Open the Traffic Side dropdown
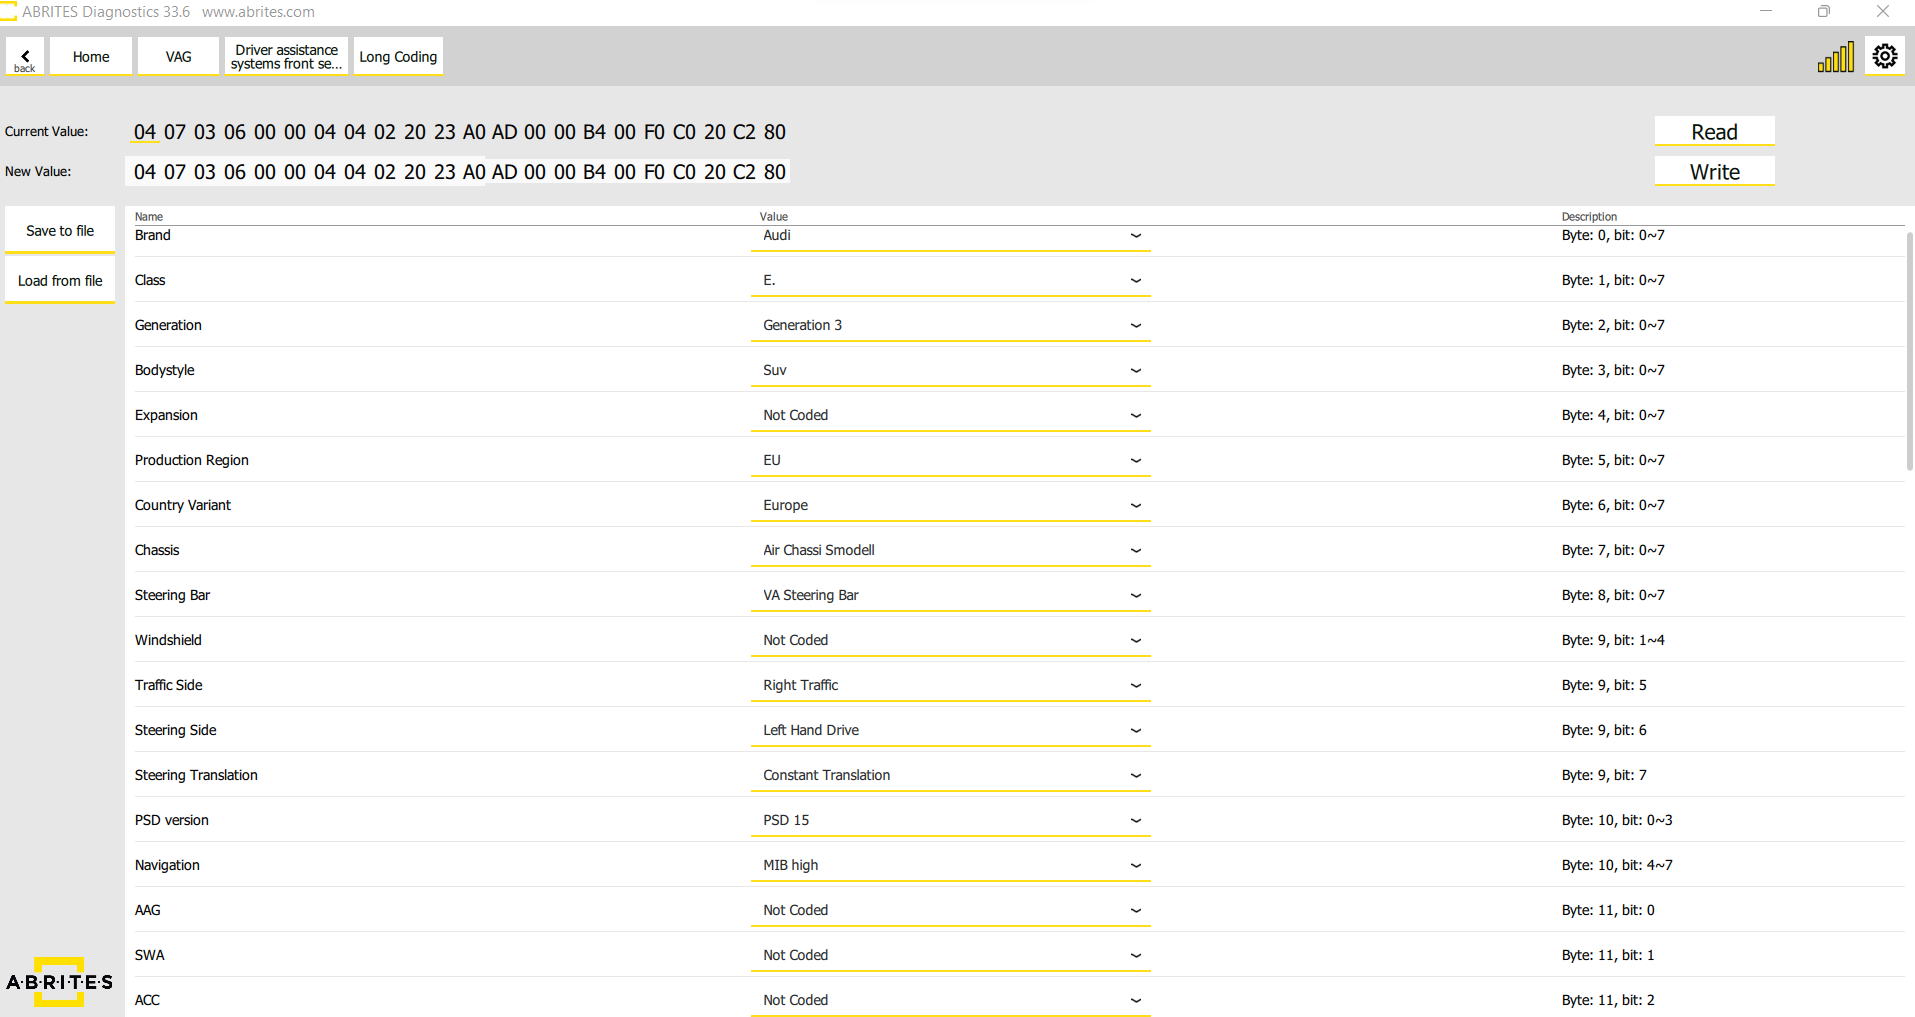 (951, 686)
